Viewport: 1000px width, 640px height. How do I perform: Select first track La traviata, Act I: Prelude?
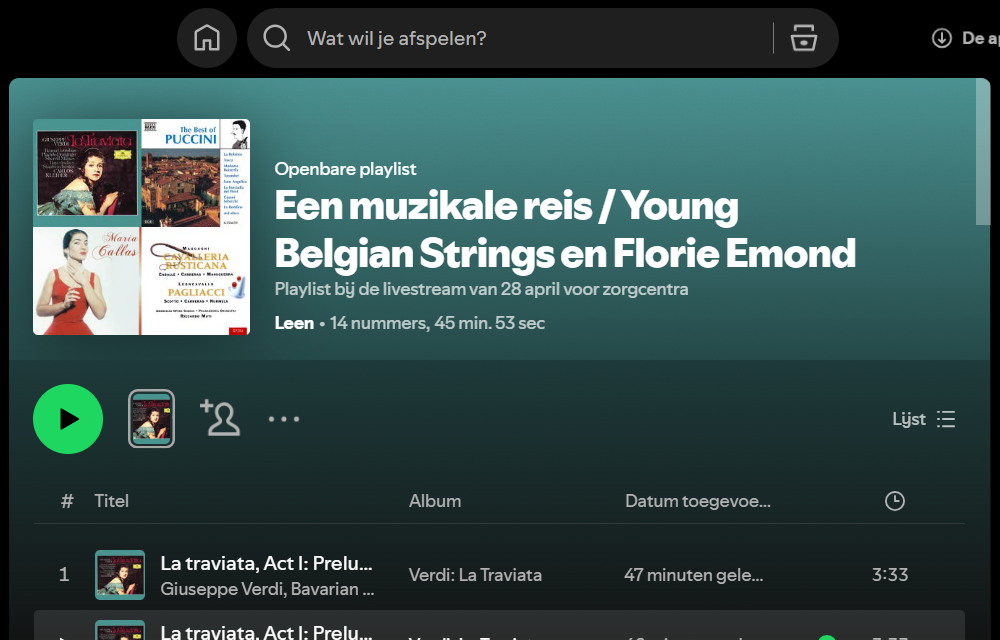266,563
